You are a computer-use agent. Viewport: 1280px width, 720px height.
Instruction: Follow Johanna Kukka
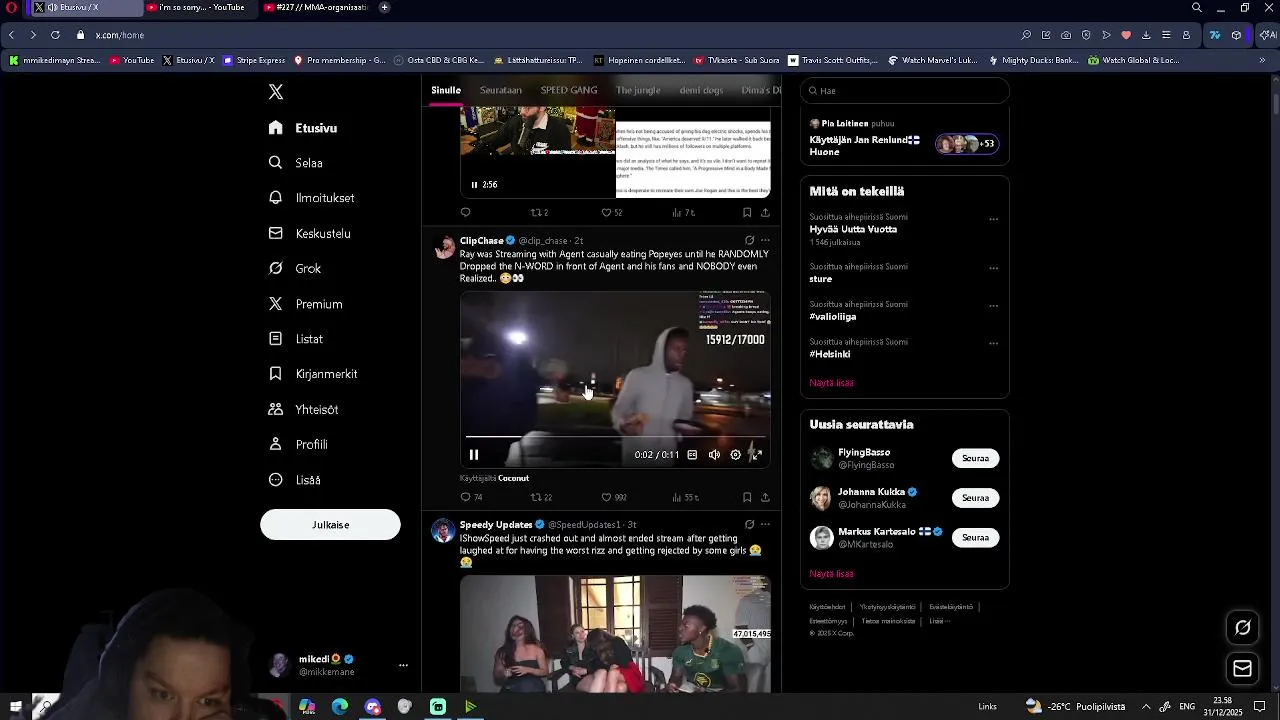click(x=975, y=498)
